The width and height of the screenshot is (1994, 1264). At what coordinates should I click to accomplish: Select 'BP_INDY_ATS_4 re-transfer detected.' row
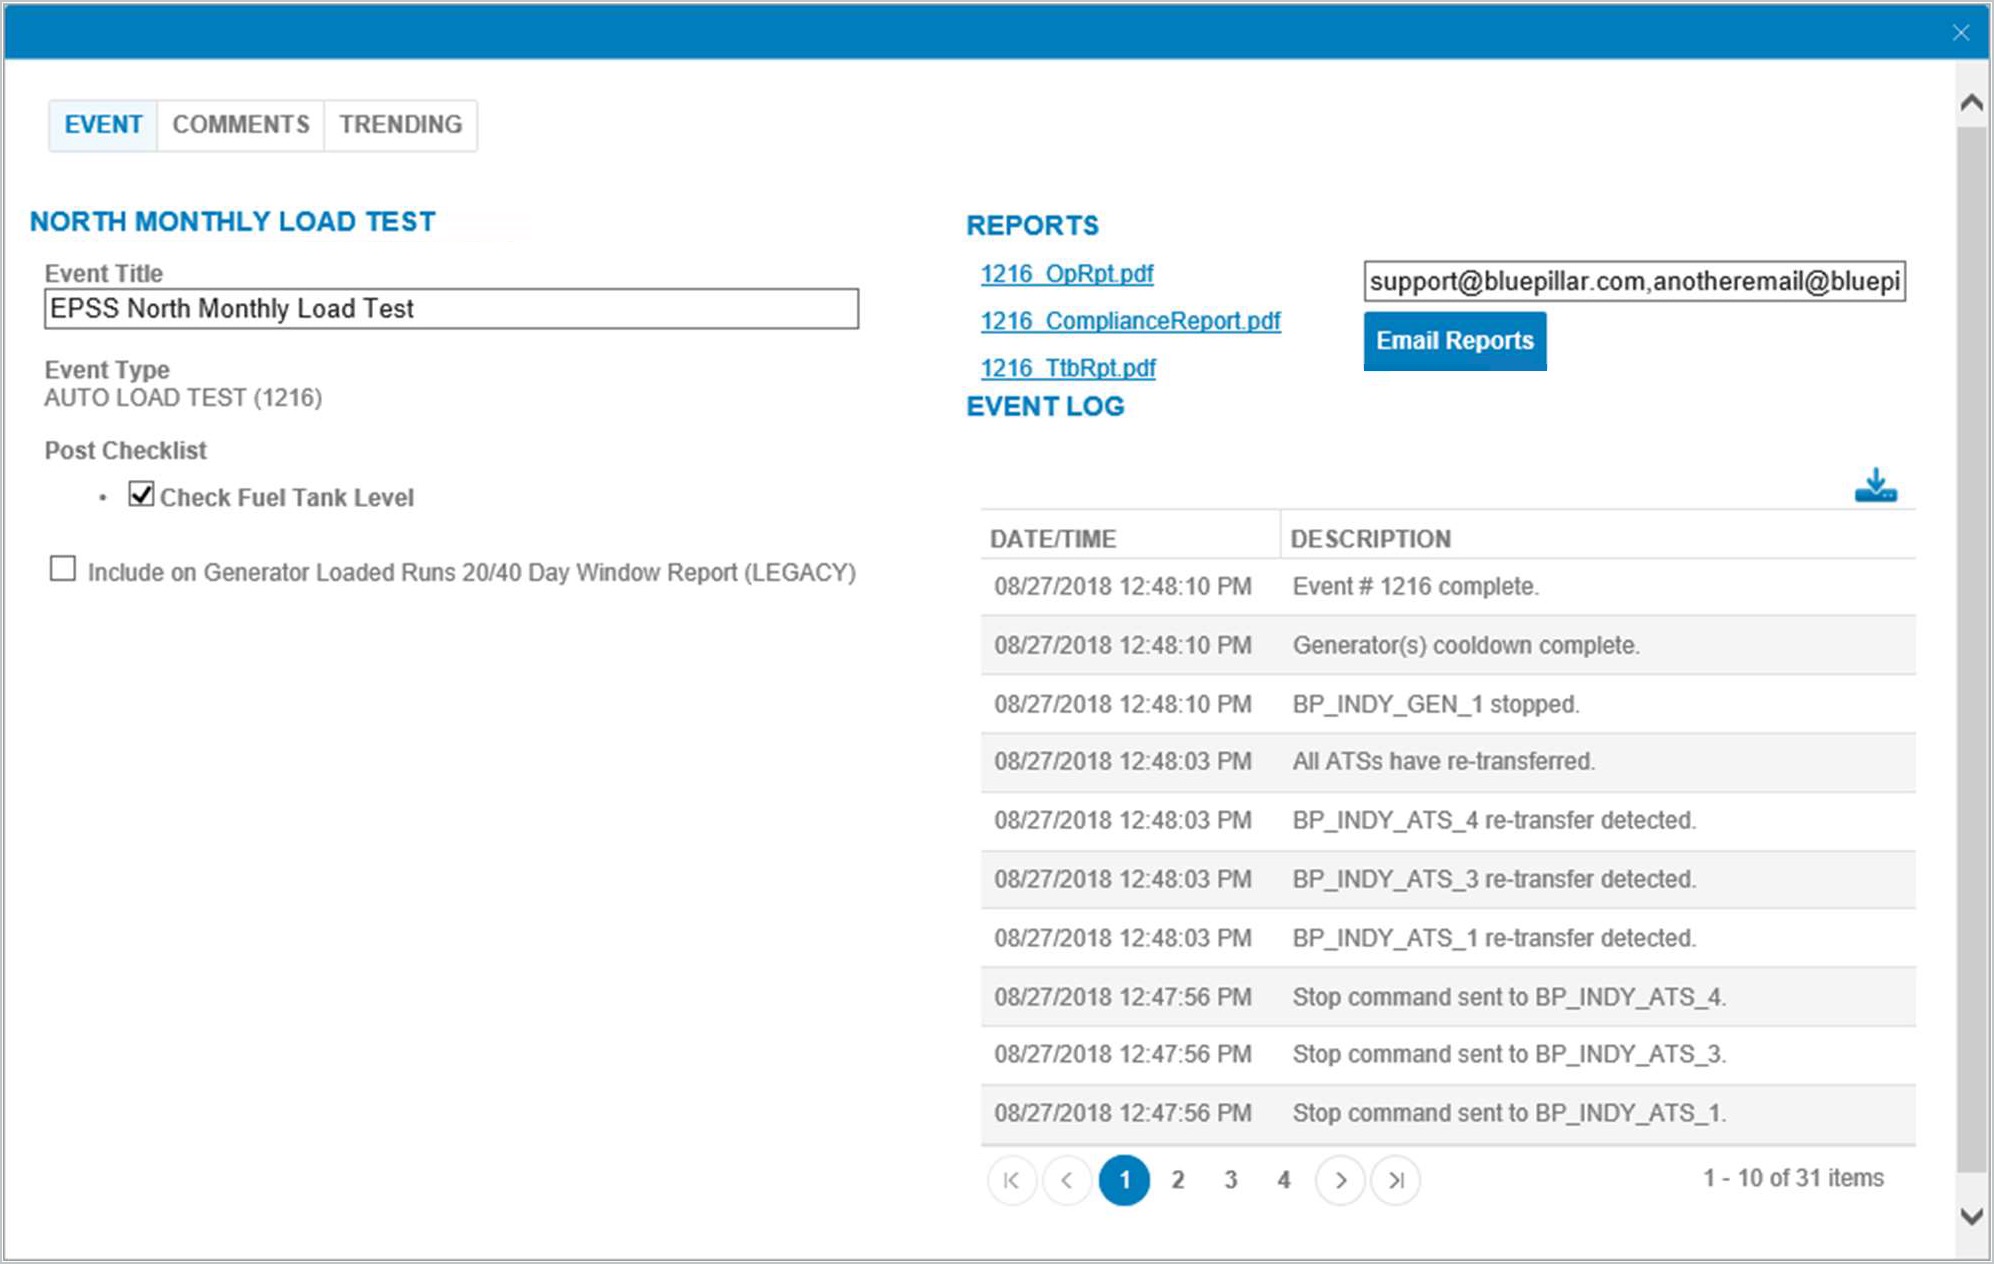pyautogui.click(x=1448, y=821)
